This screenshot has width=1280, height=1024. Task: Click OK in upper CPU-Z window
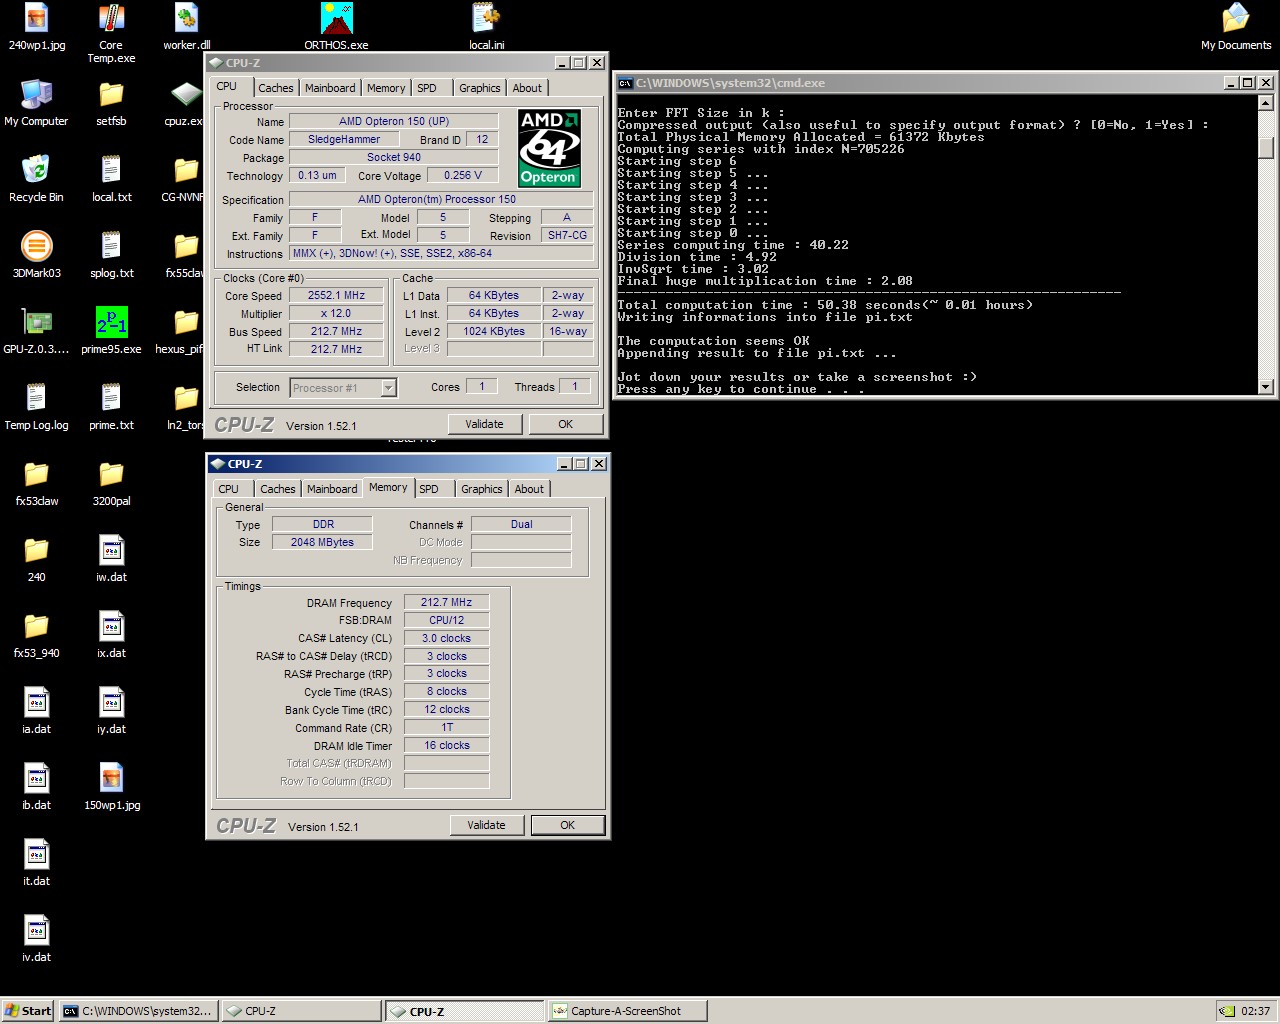566,424
